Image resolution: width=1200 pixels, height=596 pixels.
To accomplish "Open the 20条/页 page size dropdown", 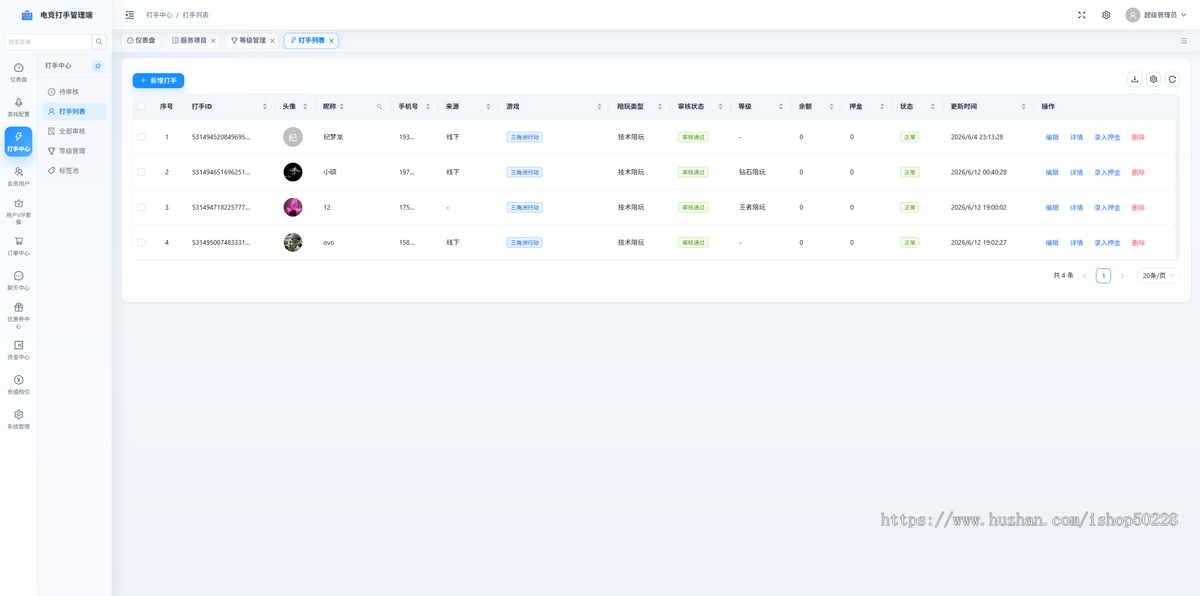I will (x=1158, y=276).
